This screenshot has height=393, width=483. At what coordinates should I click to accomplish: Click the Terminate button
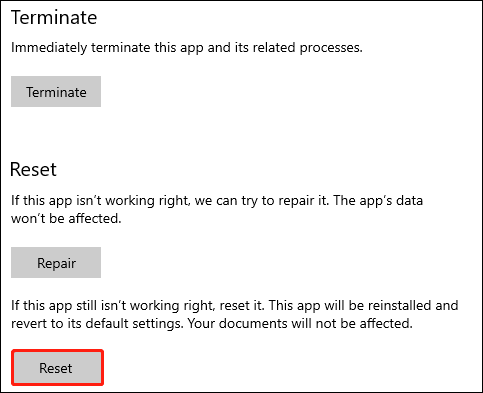[x=56, y=92]
